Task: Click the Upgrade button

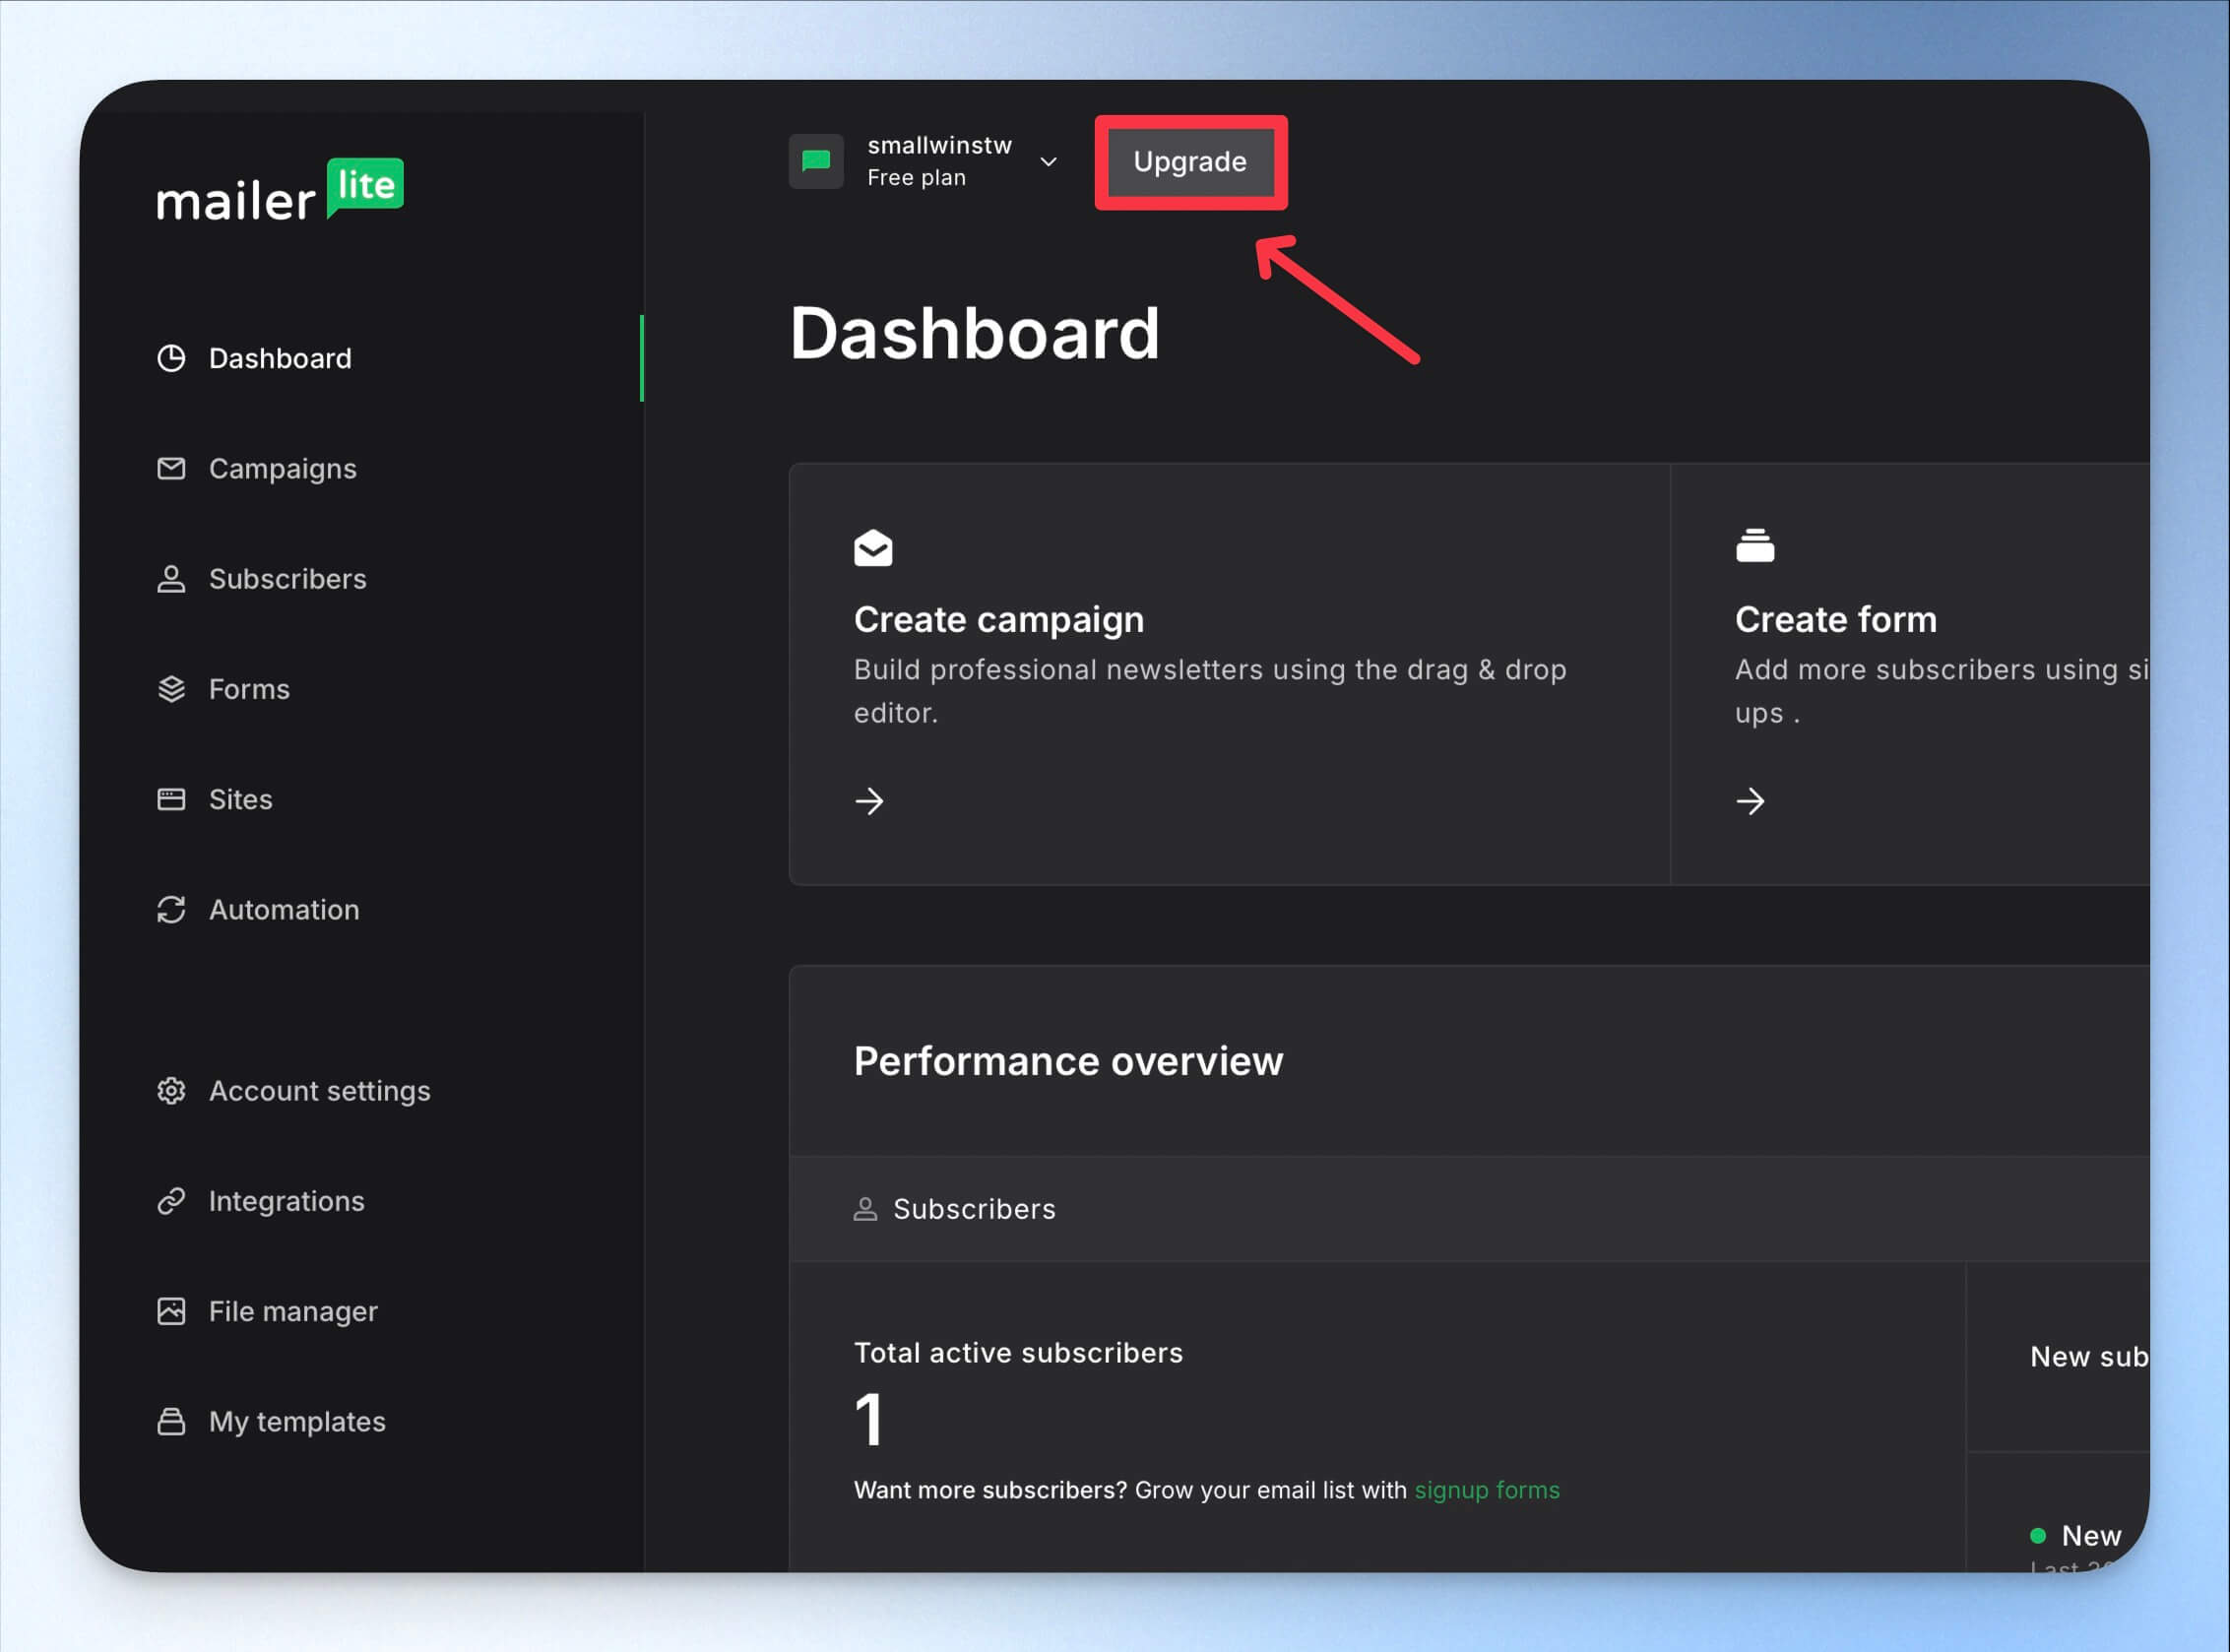Action: coord(1190,162)
